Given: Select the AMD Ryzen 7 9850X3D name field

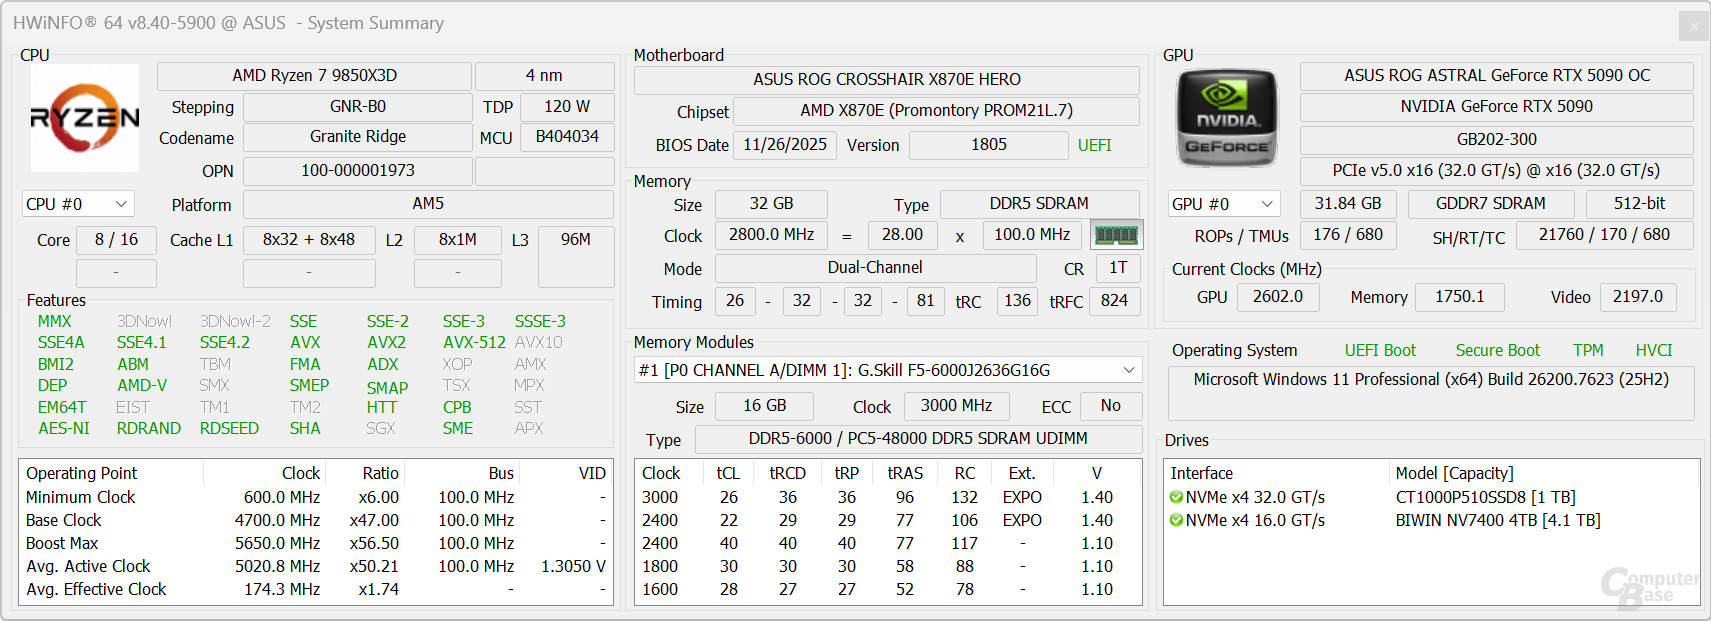Looking at the screenshot, I should click(314, 76).
